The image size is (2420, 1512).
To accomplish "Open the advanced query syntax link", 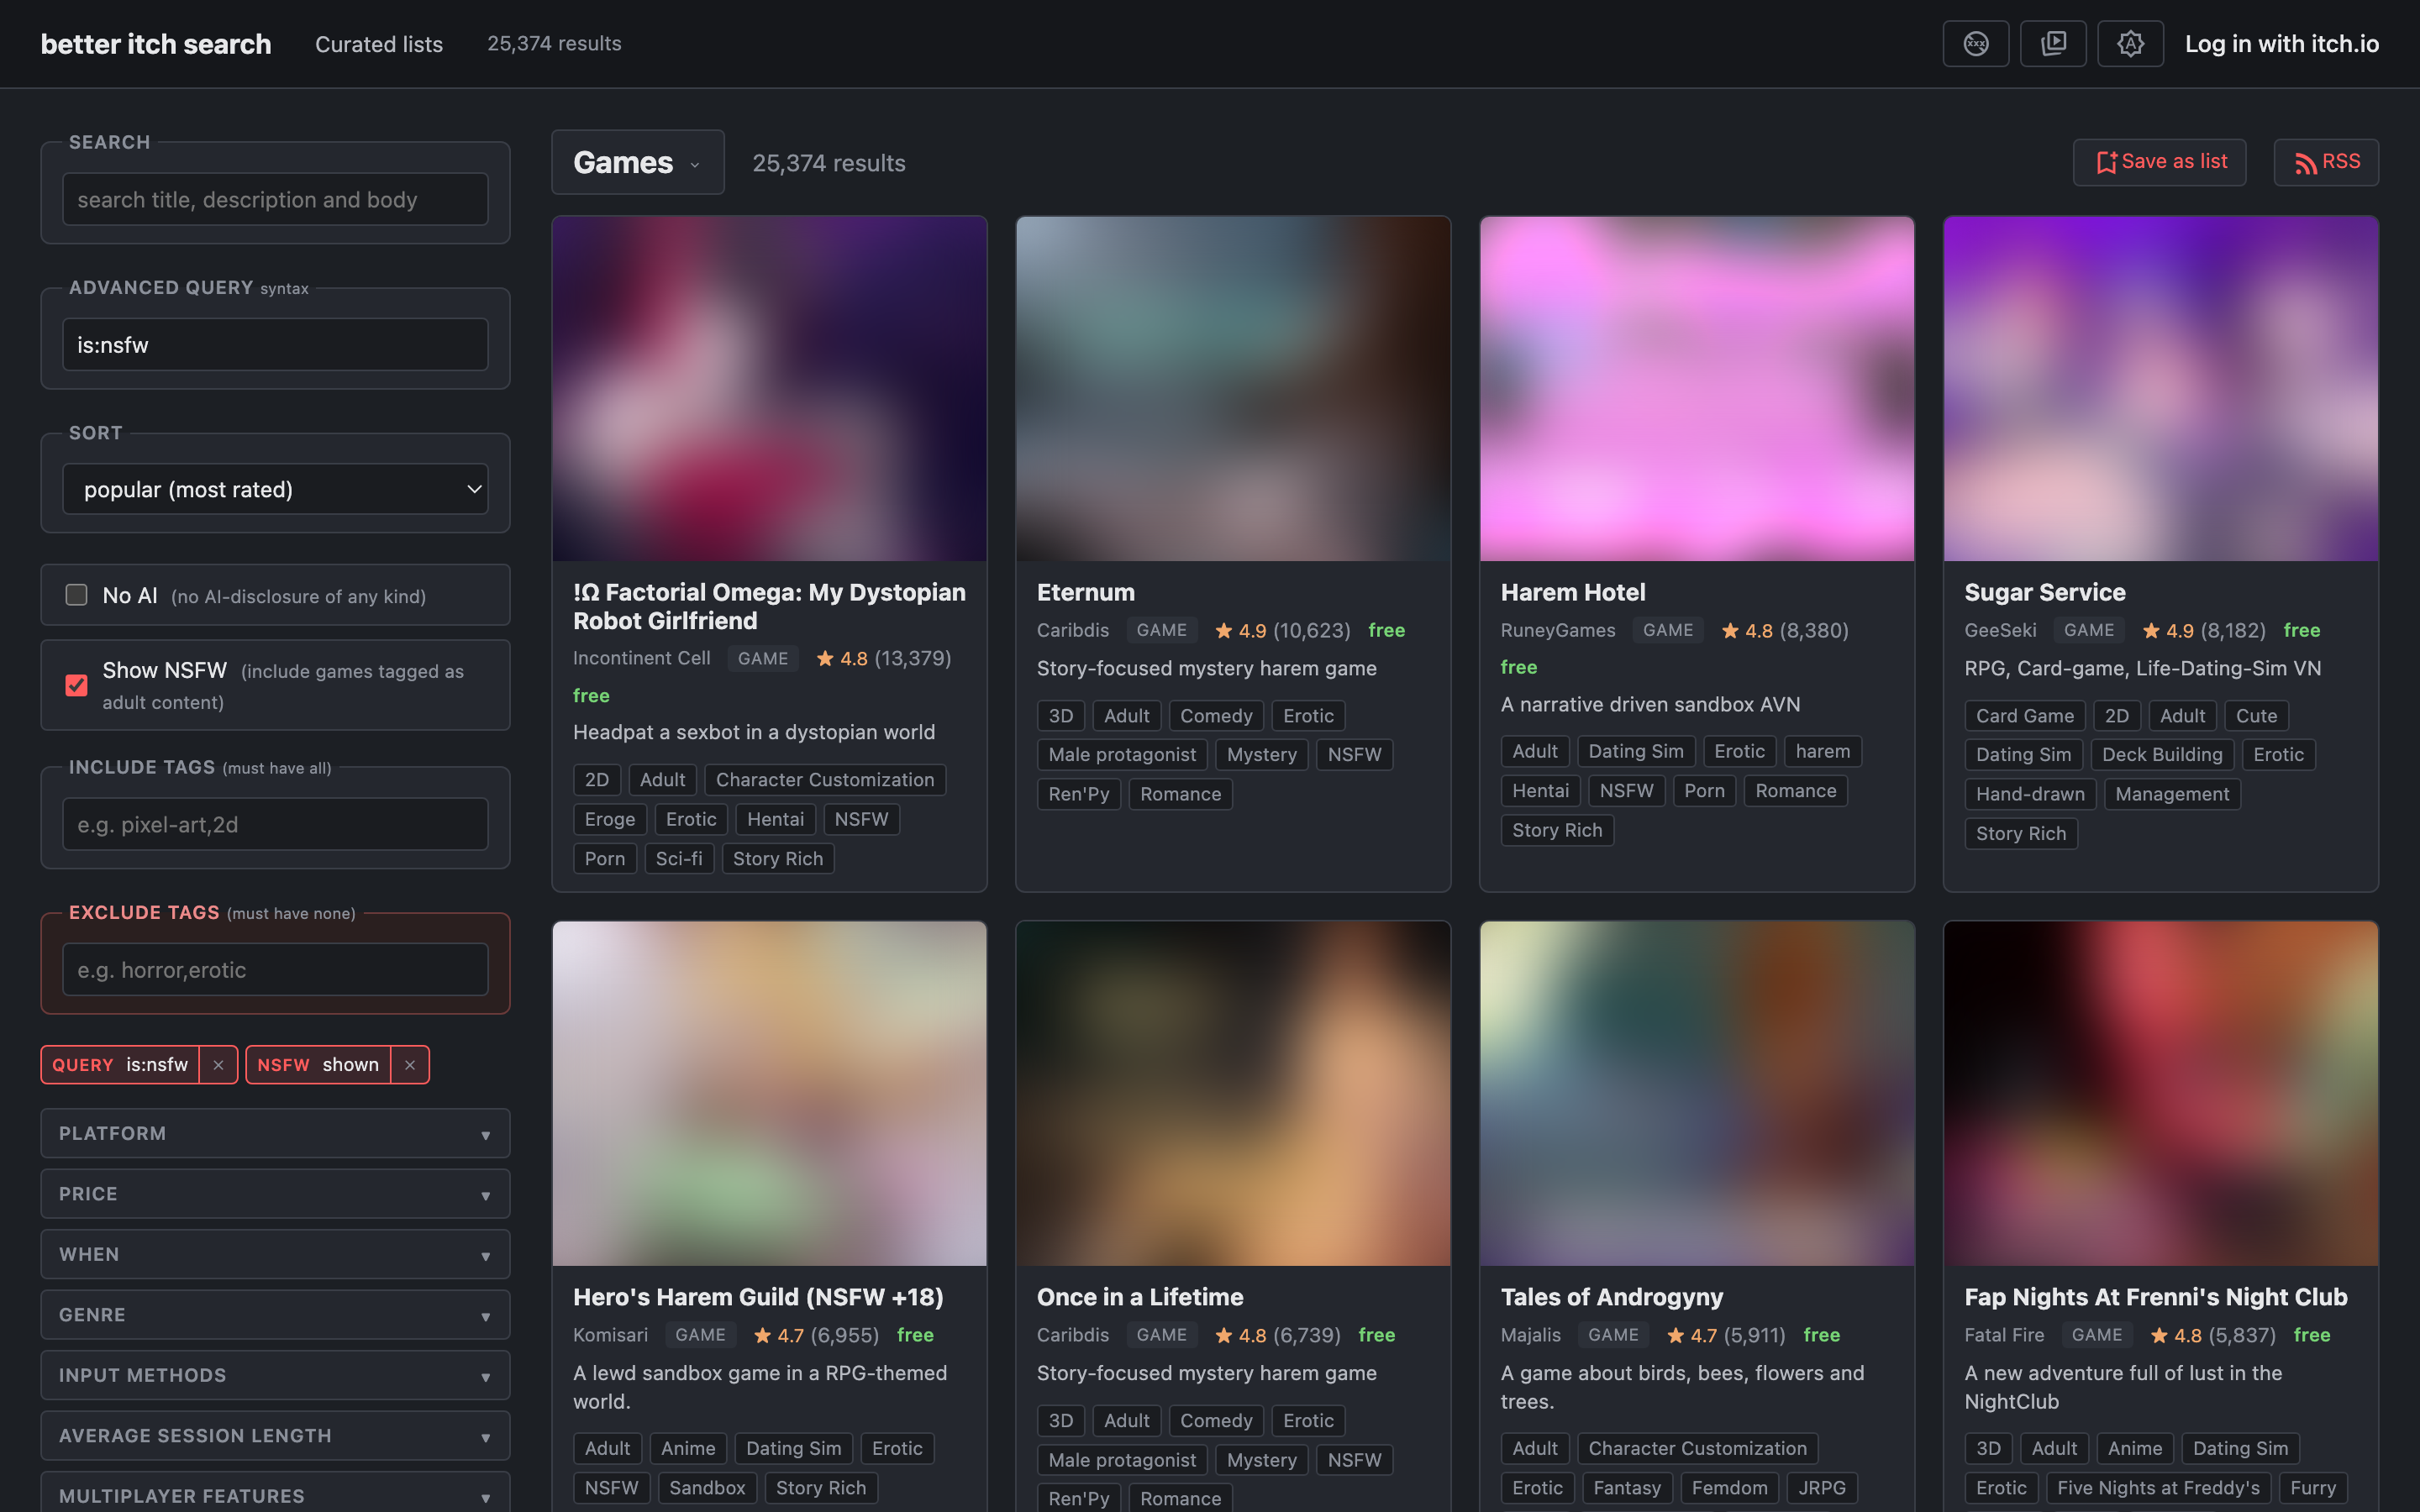I will point(284,289).
